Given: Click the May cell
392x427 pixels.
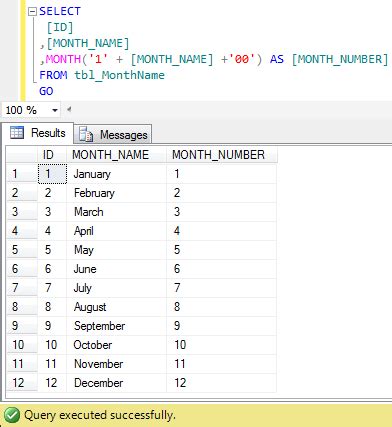Looking at the screenshot, I should [116, 250].
